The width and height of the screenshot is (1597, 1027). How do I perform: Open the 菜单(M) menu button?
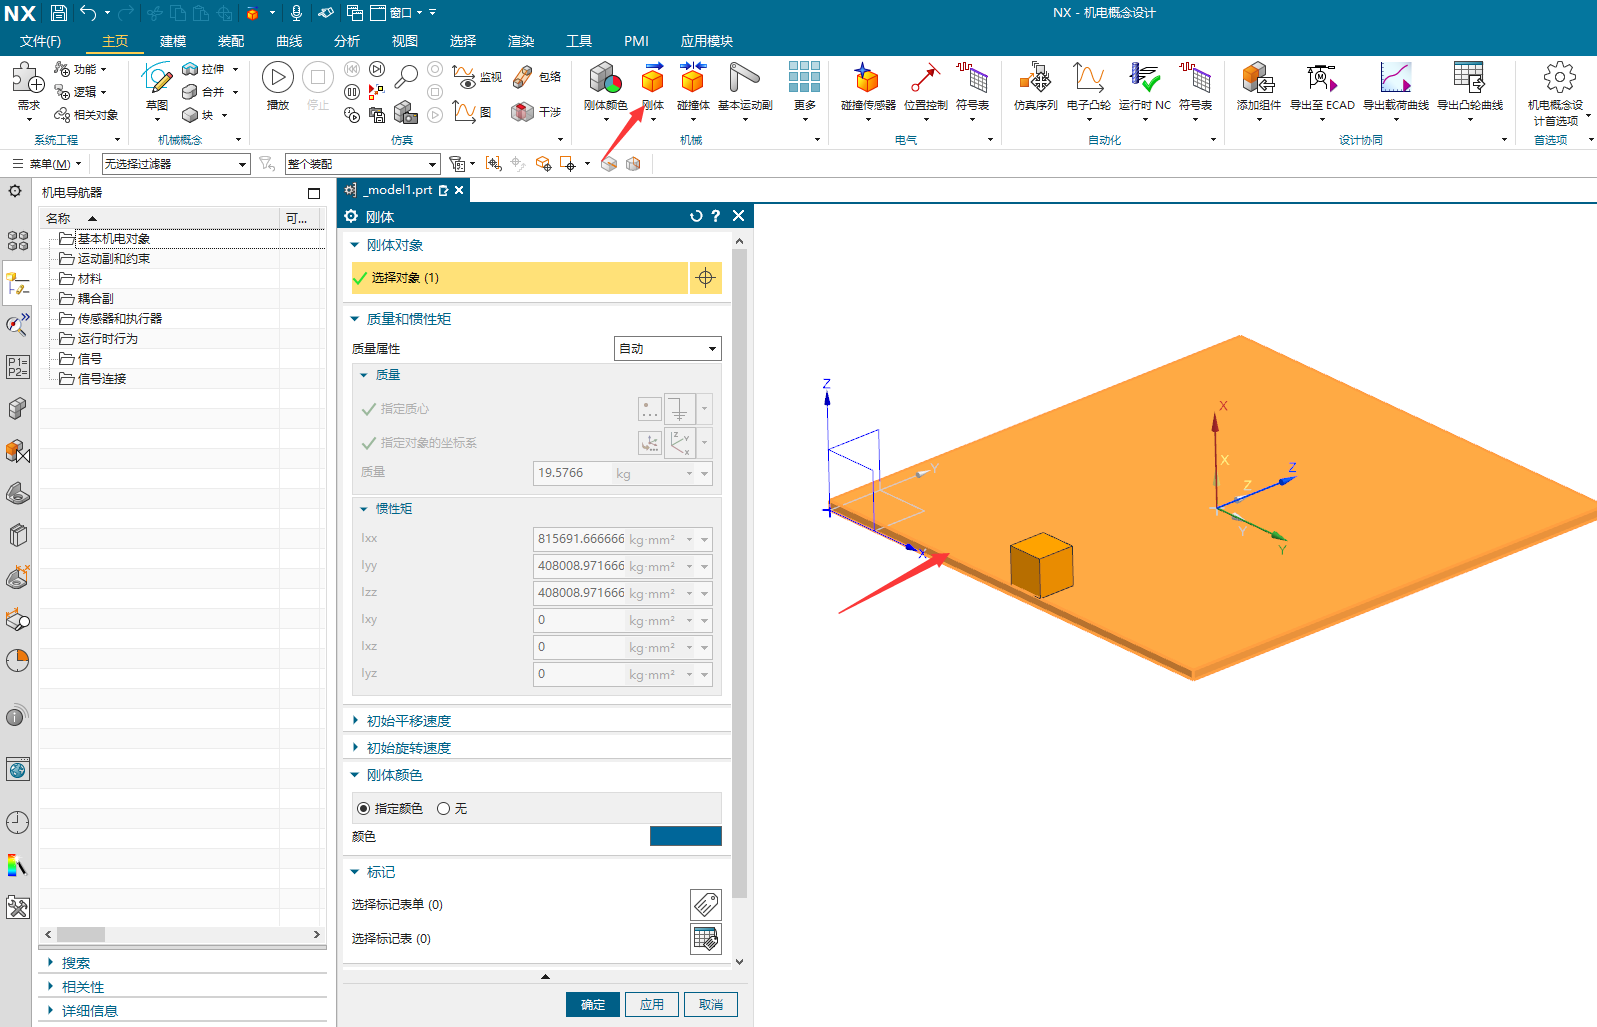pos(46,164)
